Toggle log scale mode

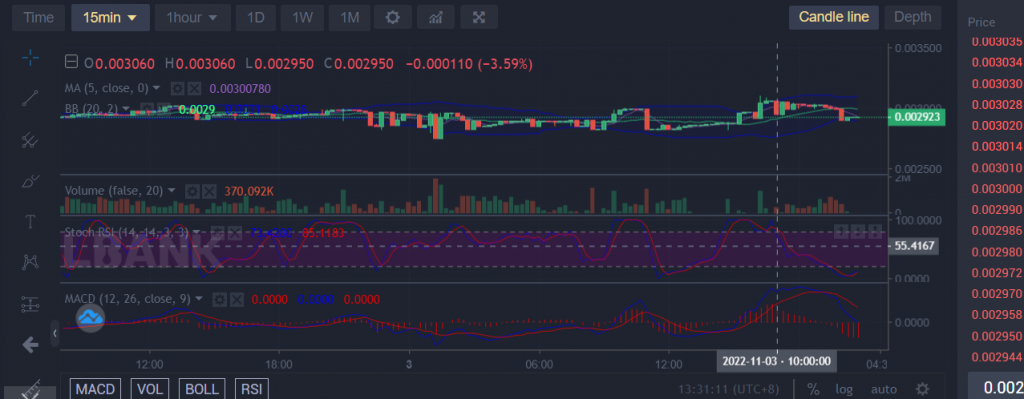pyautogui.click(x=844, y=389)
